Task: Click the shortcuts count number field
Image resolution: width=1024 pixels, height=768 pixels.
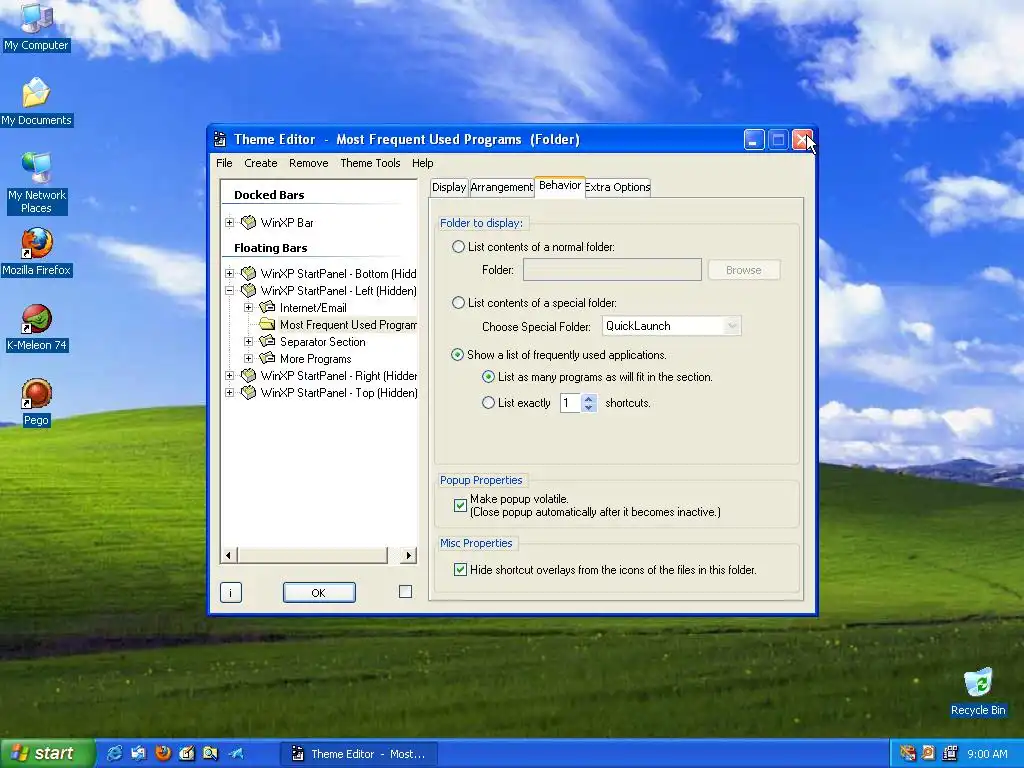Action: [570, 403]
